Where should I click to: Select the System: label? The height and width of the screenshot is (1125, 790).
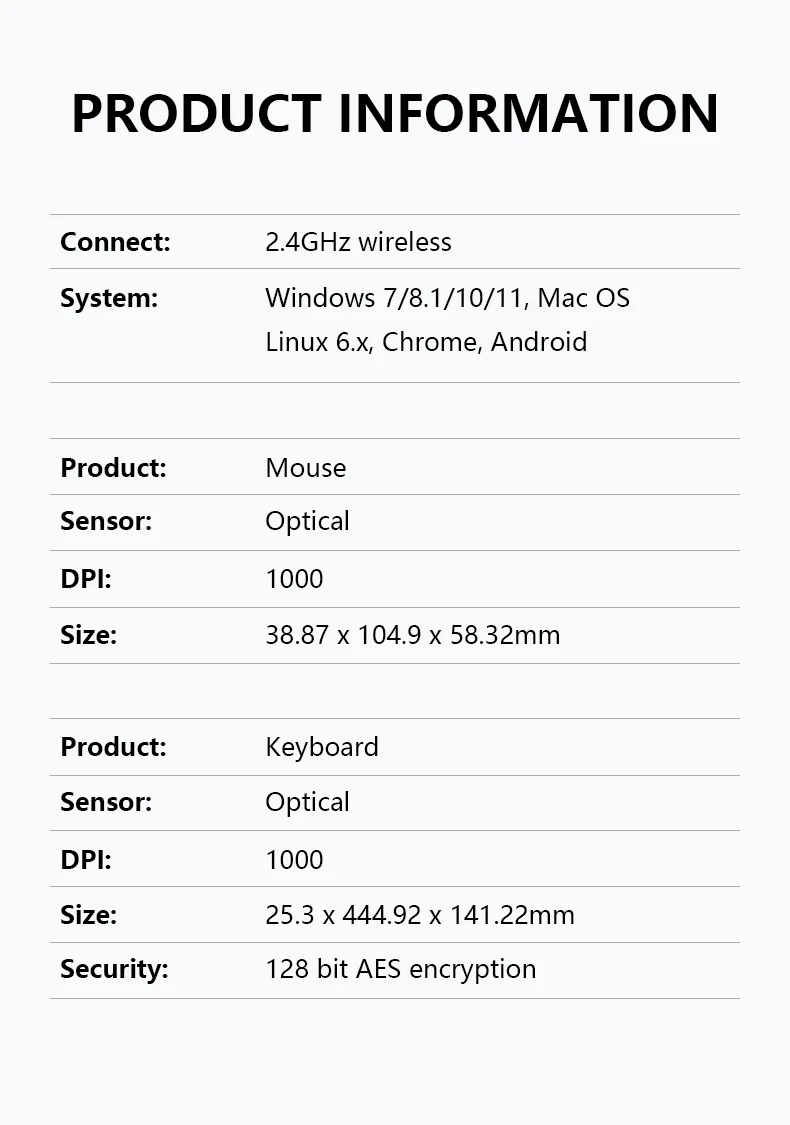pos(109,298)
